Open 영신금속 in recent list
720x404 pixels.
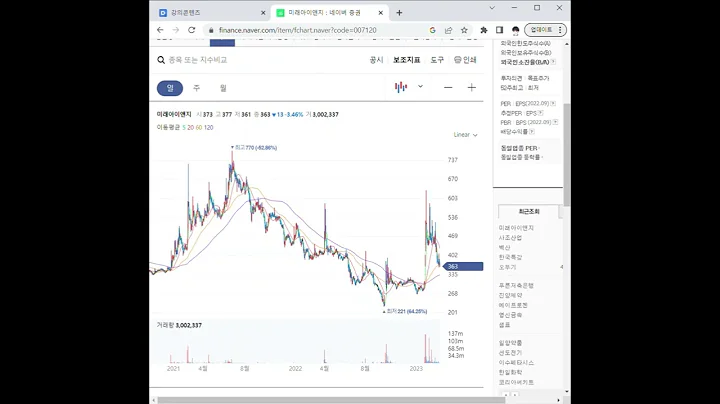tap(510, 315)
